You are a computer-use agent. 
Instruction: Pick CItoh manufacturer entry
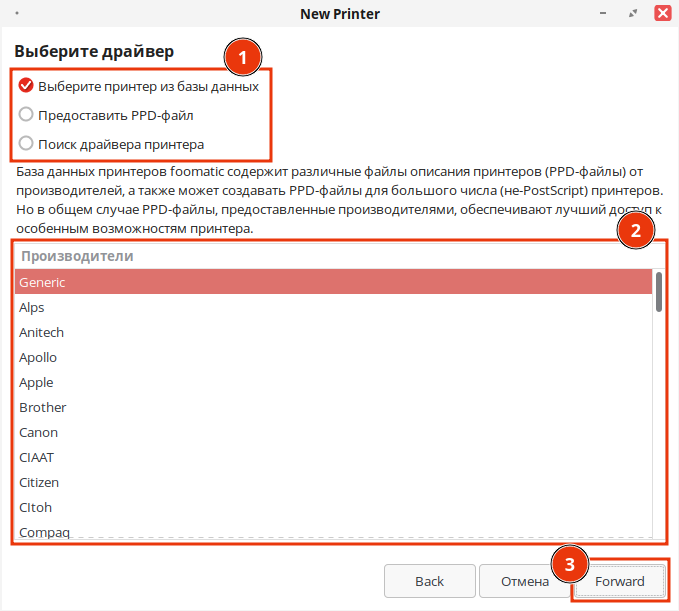tap(37, 507)
